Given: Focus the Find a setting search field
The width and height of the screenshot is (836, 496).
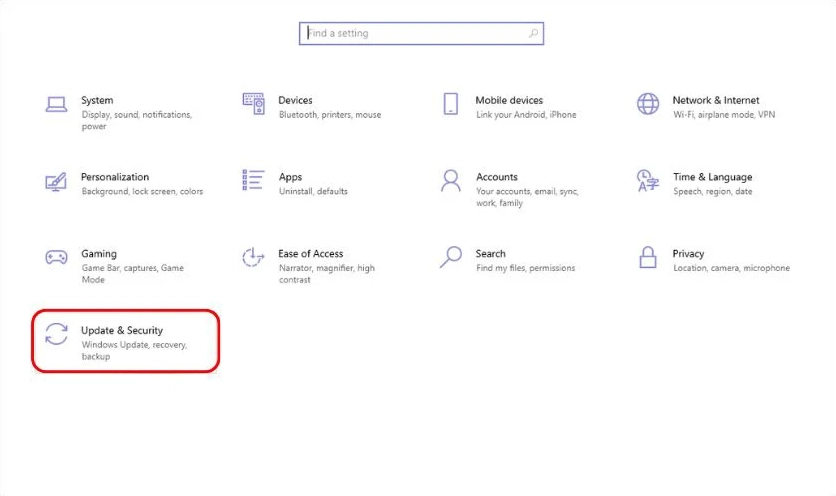Looking at the screenshot, I should click(421, 33).
